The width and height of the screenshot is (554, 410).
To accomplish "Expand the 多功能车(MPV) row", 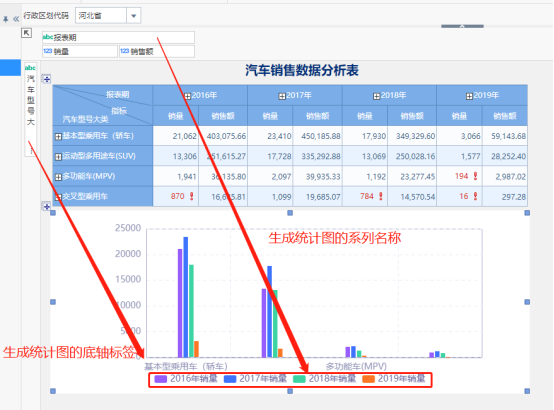I will coord(58,177).
